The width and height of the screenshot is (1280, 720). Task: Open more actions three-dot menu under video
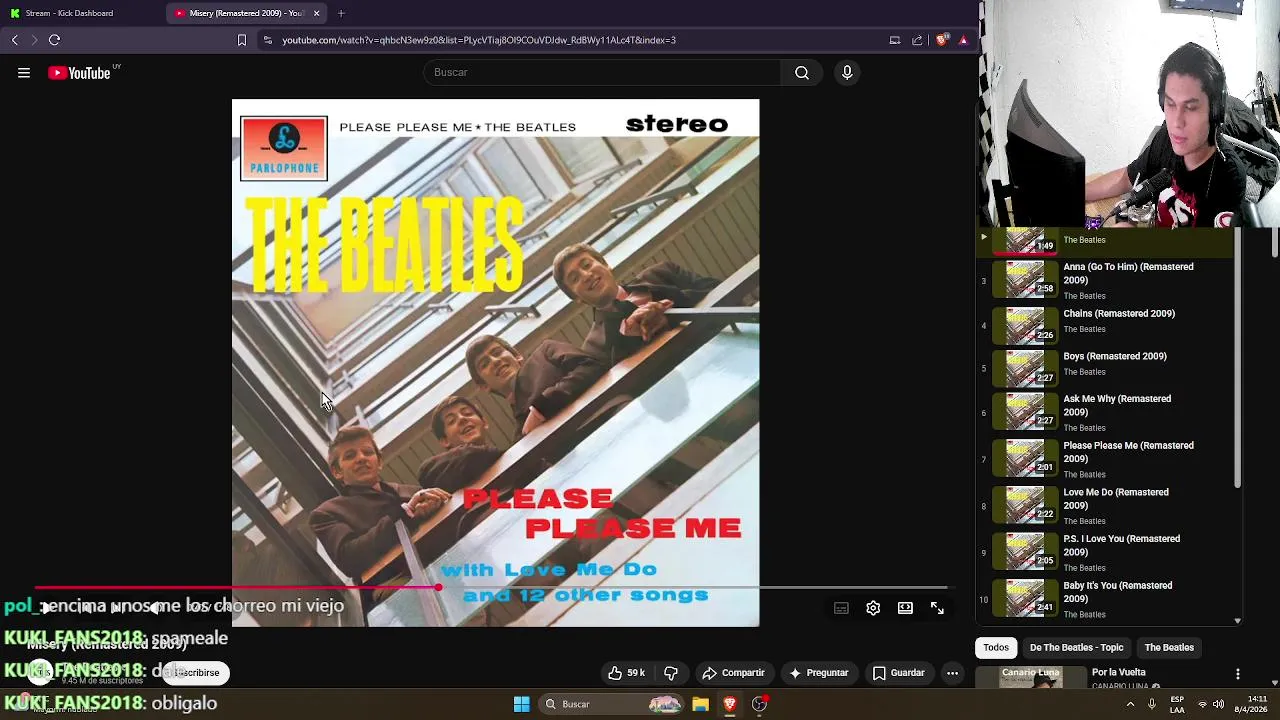(952, 673)
